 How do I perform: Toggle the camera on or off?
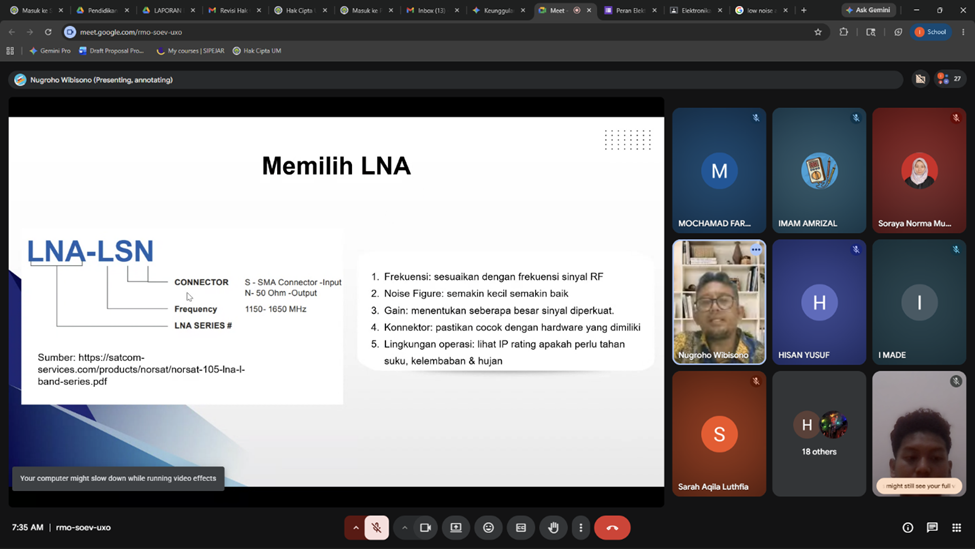click(425, 528)
